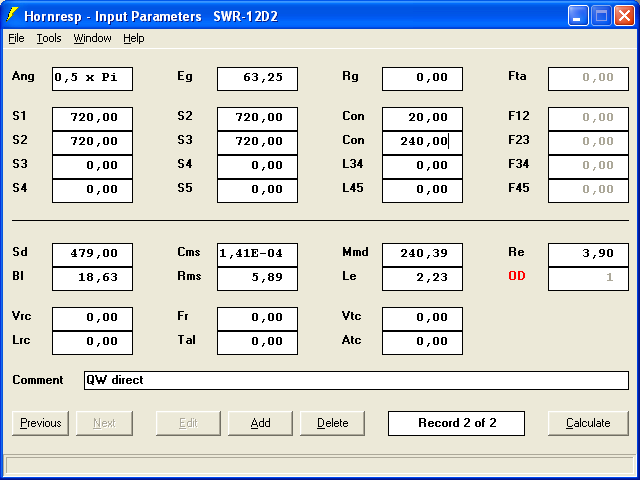Click the red OD label
The height and width of the screenshot is (480, 640).
[x=517, y=276]
